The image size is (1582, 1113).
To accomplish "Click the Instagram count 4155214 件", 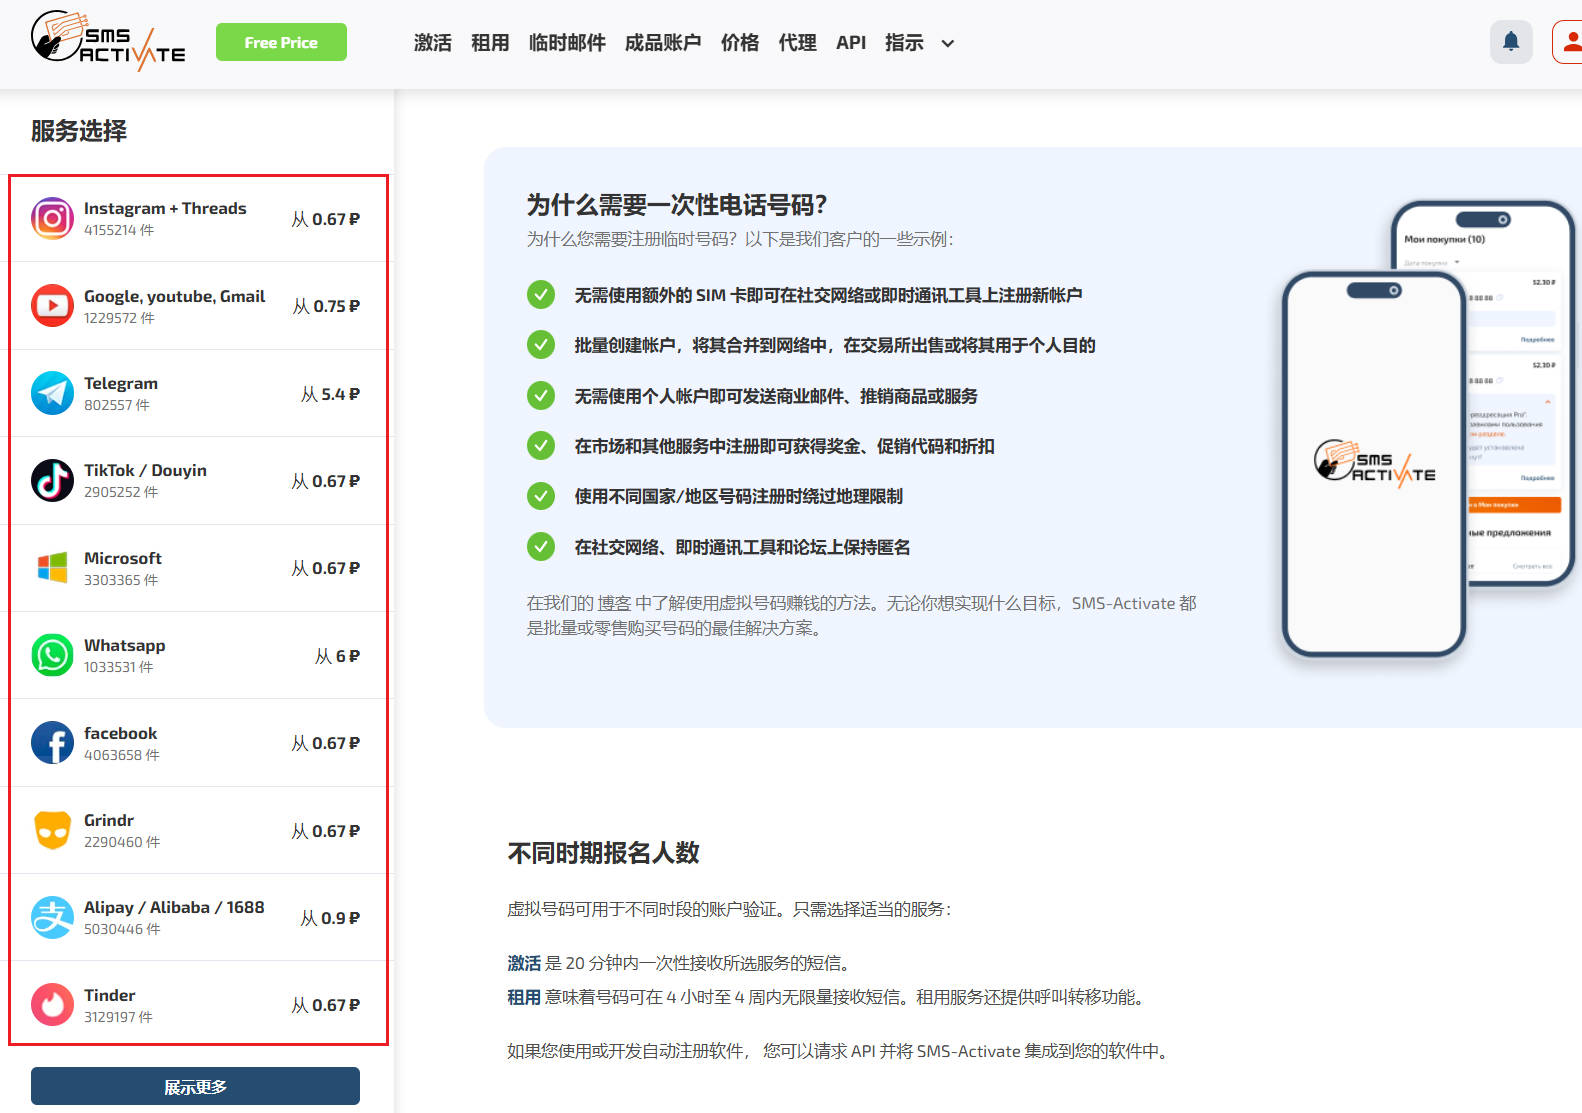I will point(119,230).
